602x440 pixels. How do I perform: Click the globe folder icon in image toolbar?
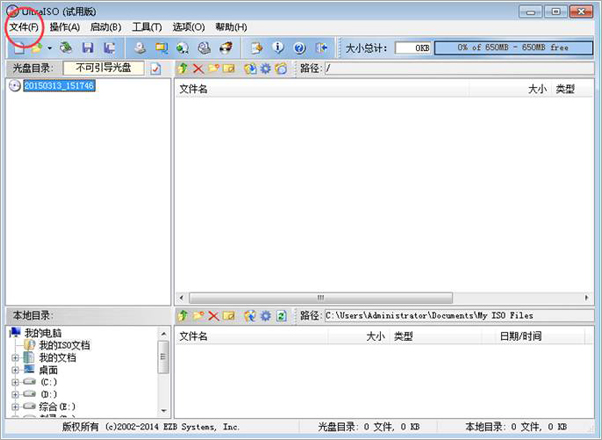coord(250,69)
